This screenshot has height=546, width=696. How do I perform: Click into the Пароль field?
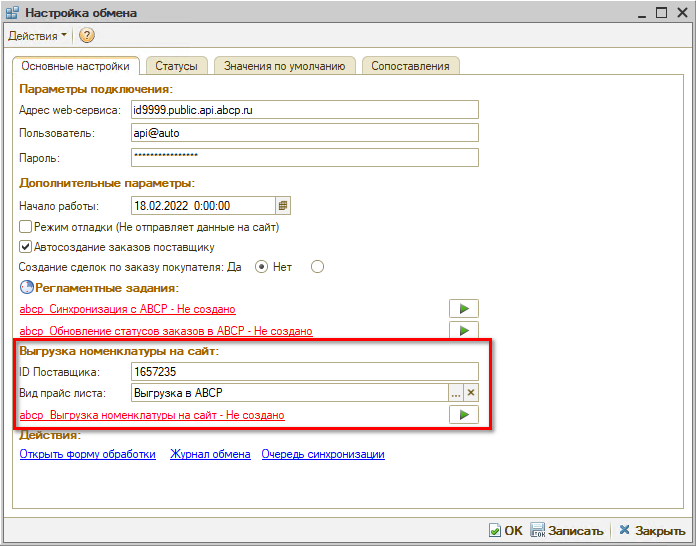305,158
